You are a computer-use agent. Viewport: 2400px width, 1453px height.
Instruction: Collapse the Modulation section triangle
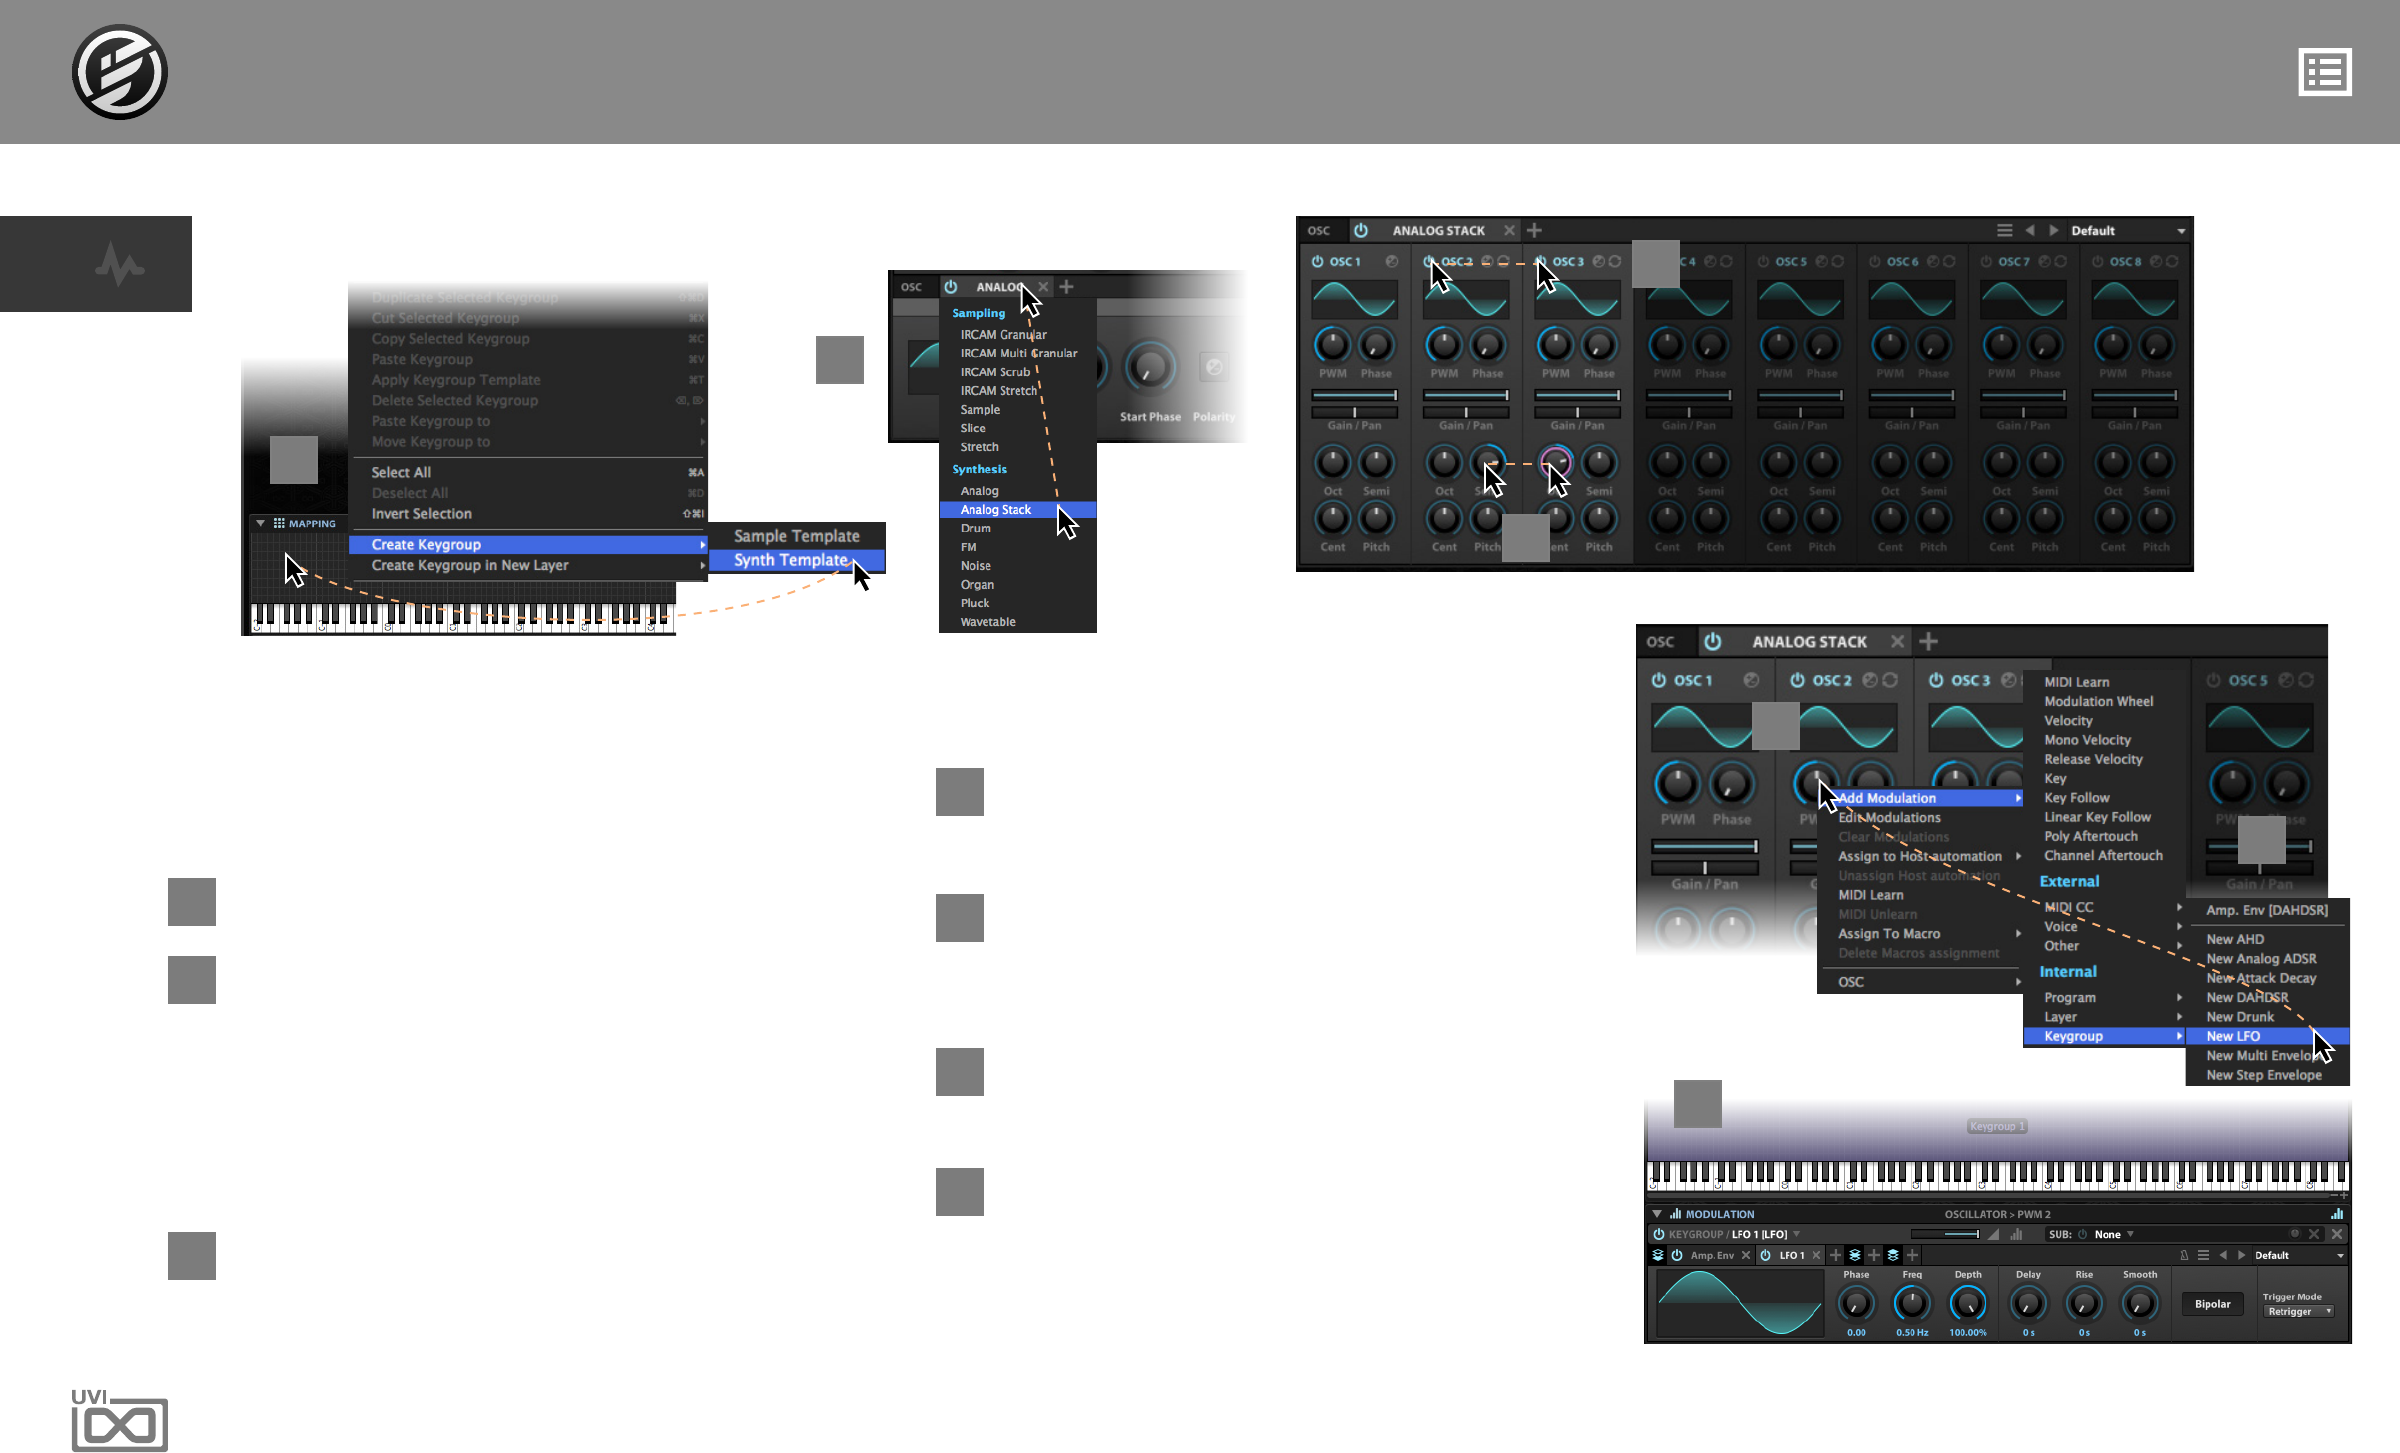click(1657, 1214)
